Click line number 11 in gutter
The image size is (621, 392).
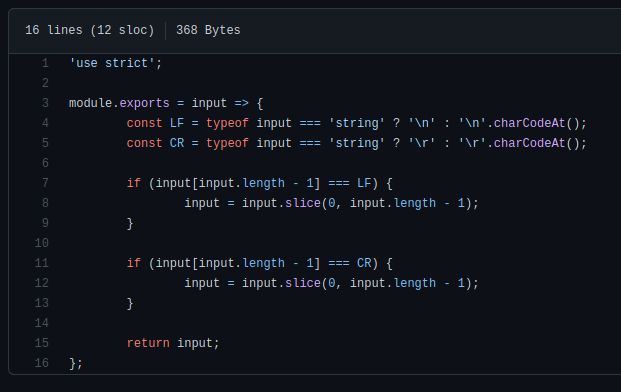[42, 263]
